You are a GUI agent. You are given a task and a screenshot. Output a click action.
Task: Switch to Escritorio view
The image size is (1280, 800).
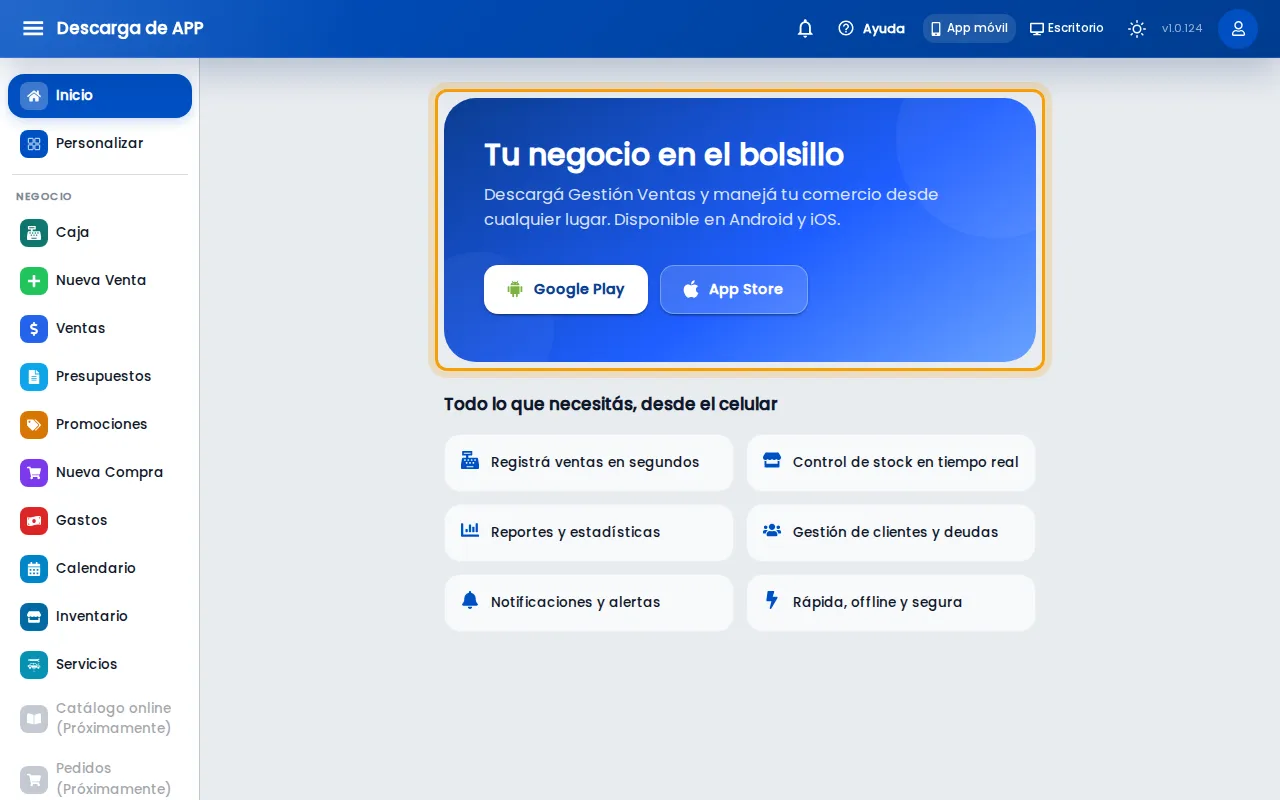click(1067, 28)
